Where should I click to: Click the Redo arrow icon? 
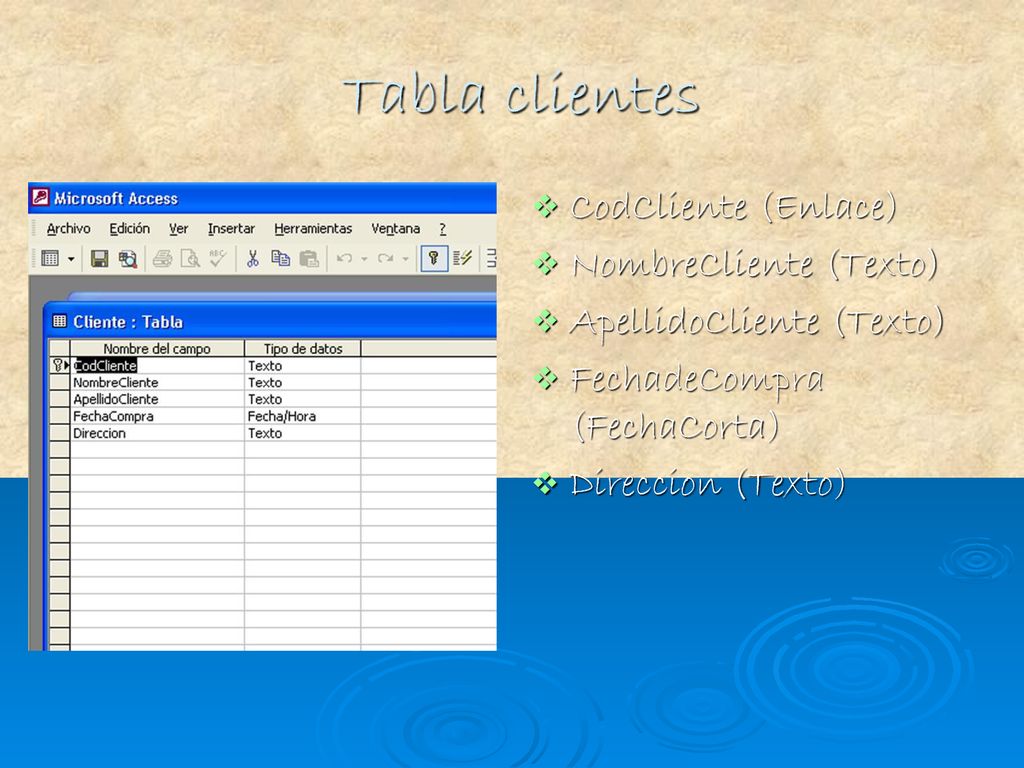385,259
